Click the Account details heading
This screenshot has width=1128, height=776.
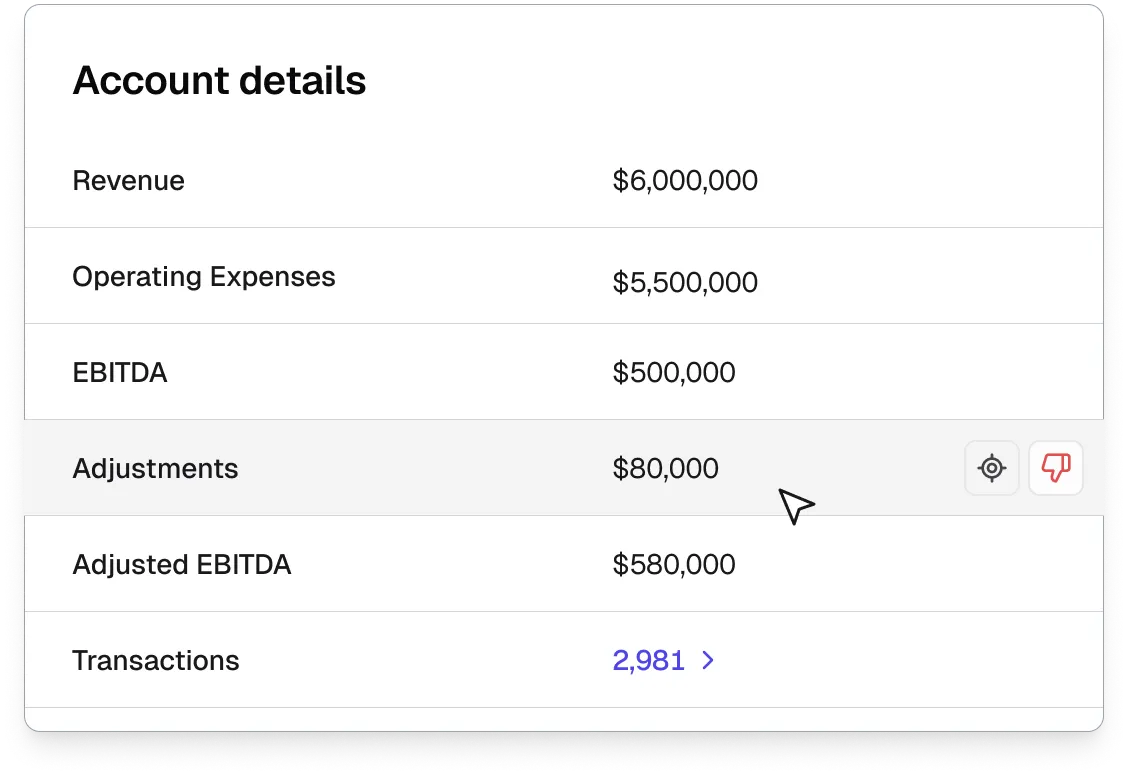pyautogui.click(x=219, y=80)
